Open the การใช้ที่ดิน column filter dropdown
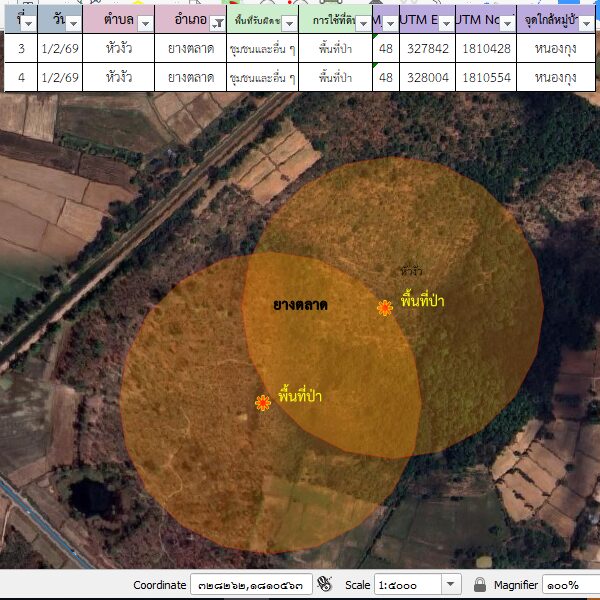The width and height of the screenshot is (600, 600). tap(362, 22)
